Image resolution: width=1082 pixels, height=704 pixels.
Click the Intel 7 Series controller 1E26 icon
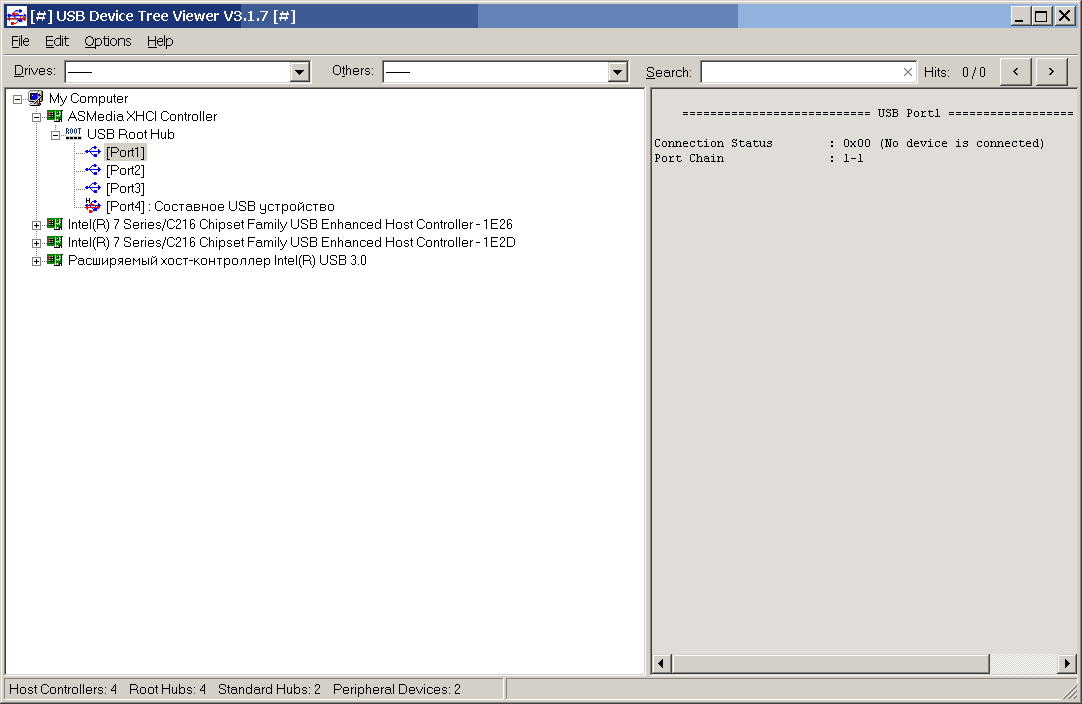tap(54, 224)
